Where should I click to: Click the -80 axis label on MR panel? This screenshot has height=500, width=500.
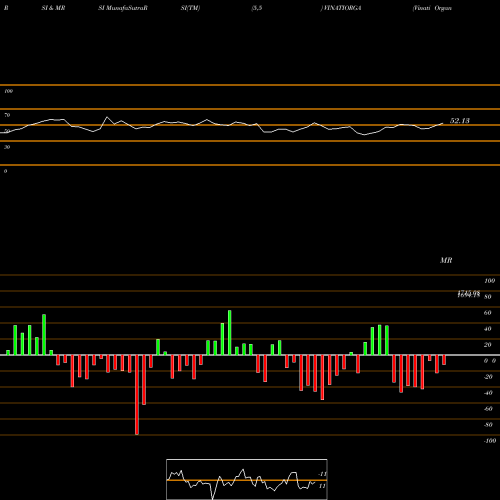(488, 425)
